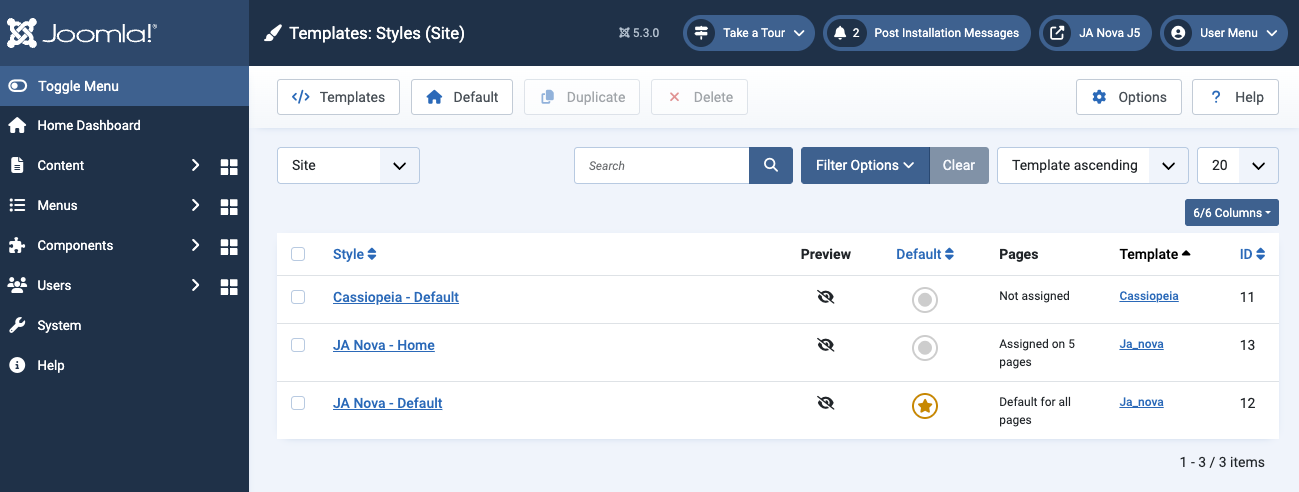Click the Joomla logo in header
1299x492 pixels.
(x=82, y=33)
